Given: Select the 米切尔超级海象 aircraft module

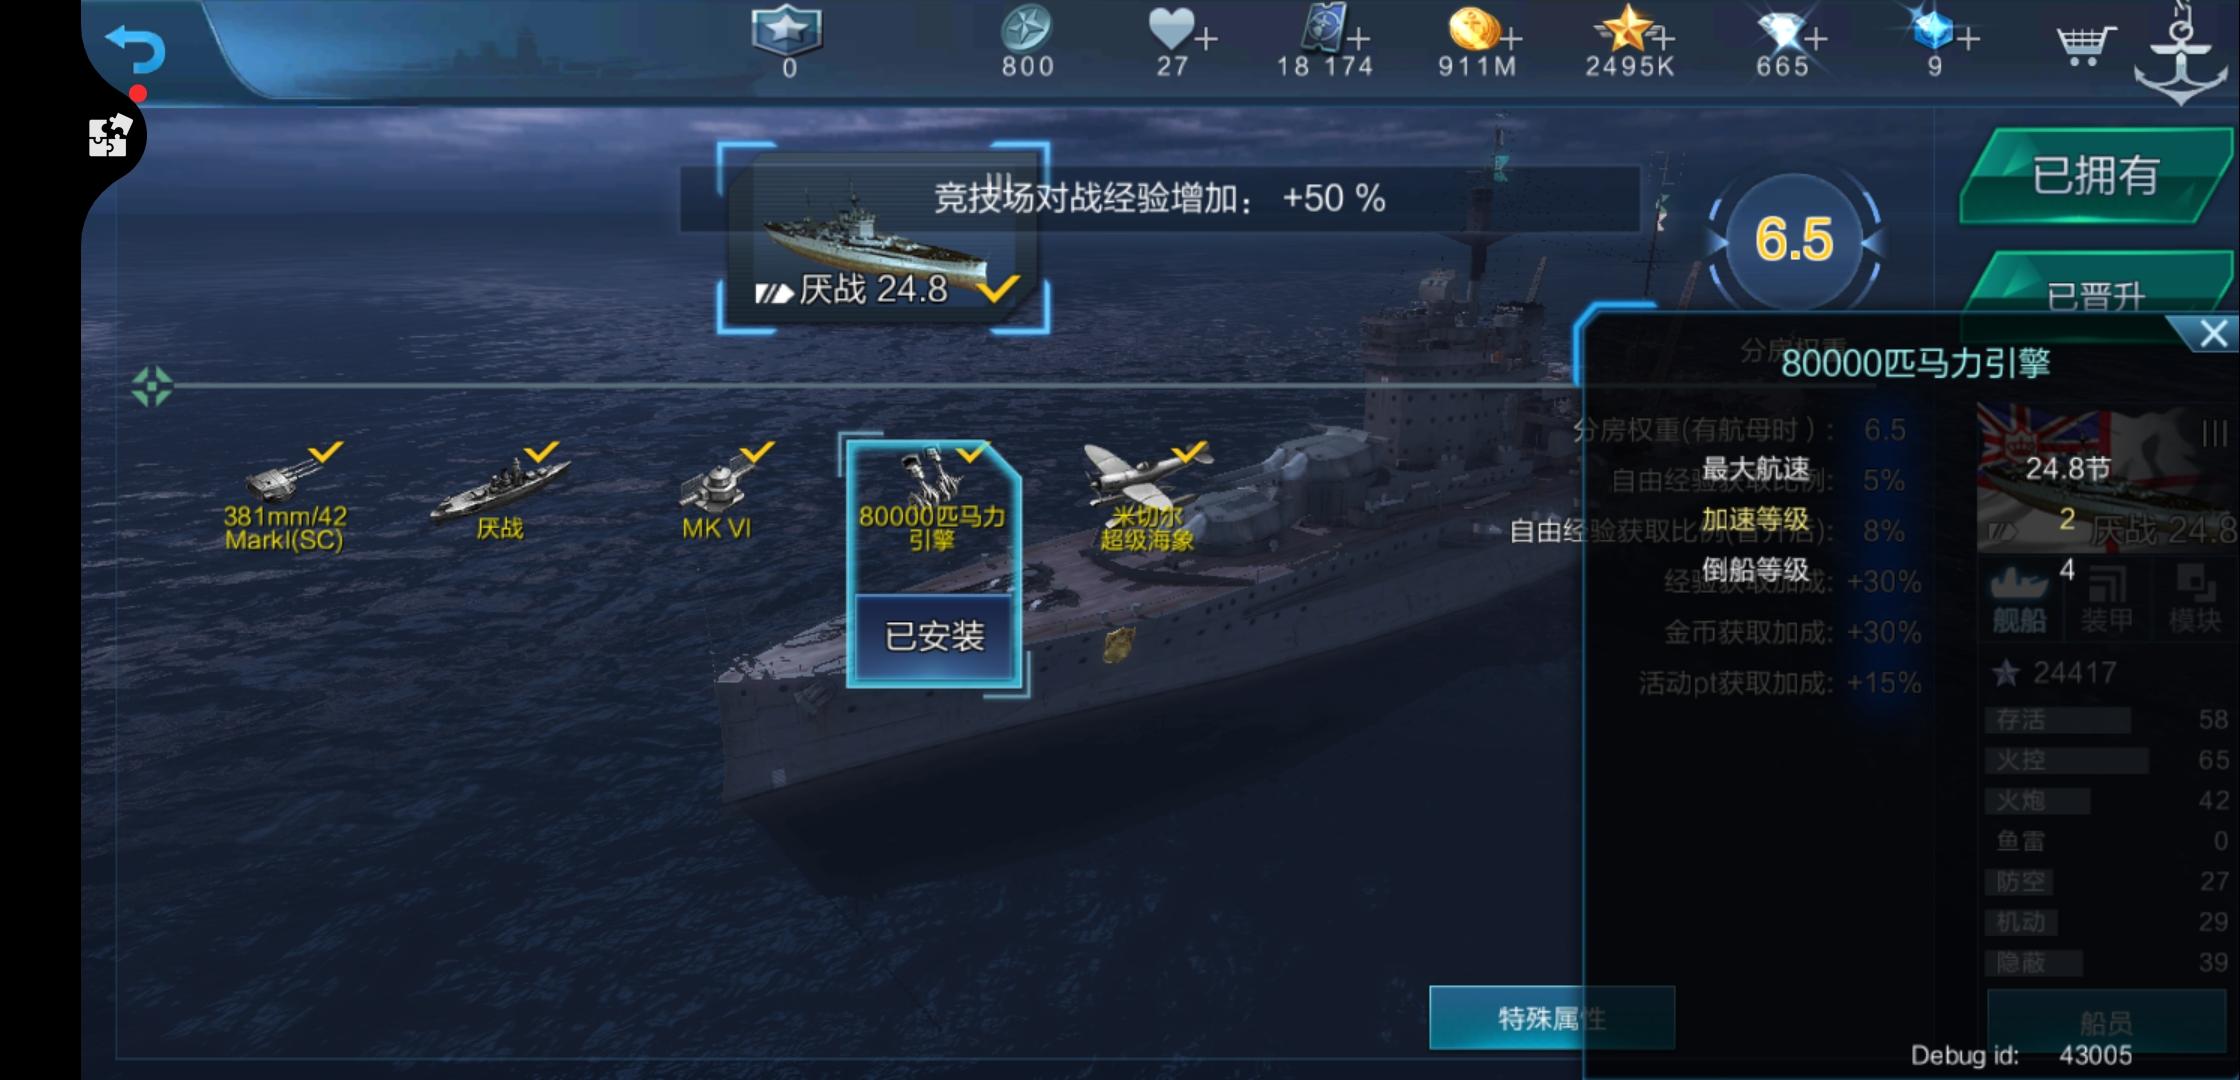Looking at the screenshot, I should (x=1147, y=497).
